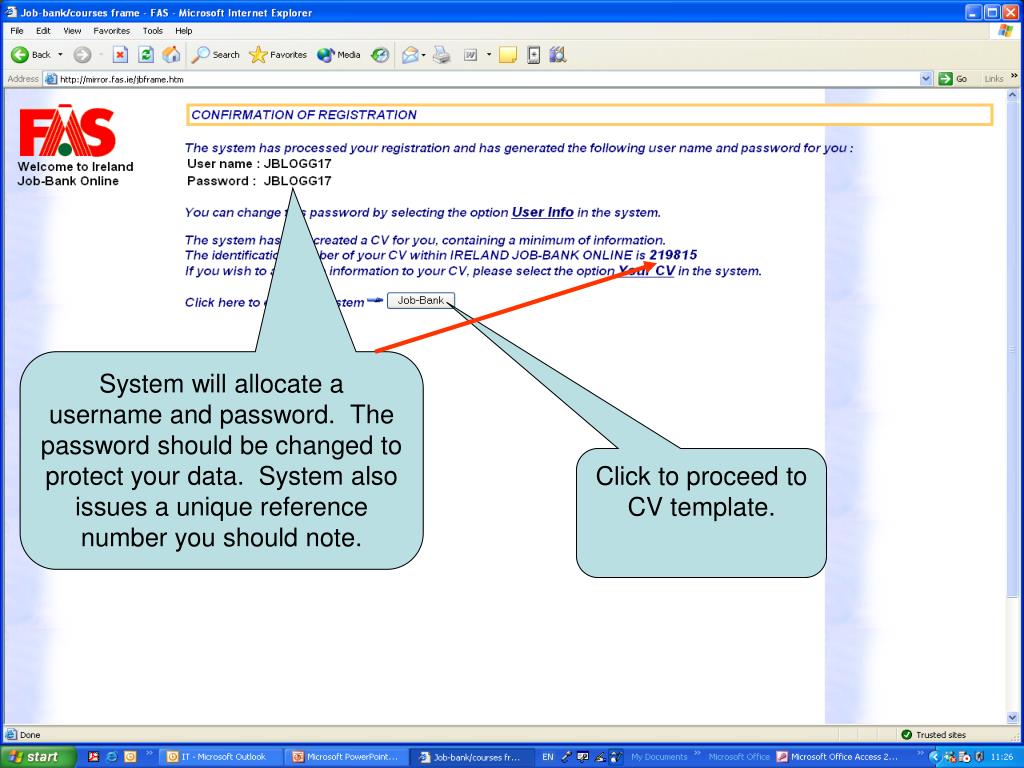
Task: Click the page scrollbar down arrow
Action: (1013, 717)
